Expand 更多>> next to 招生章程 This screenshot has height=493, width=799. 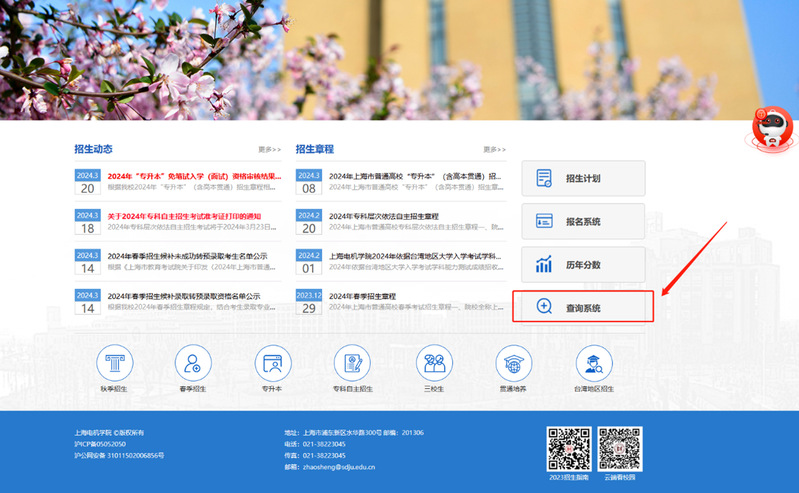coord(493,149)
